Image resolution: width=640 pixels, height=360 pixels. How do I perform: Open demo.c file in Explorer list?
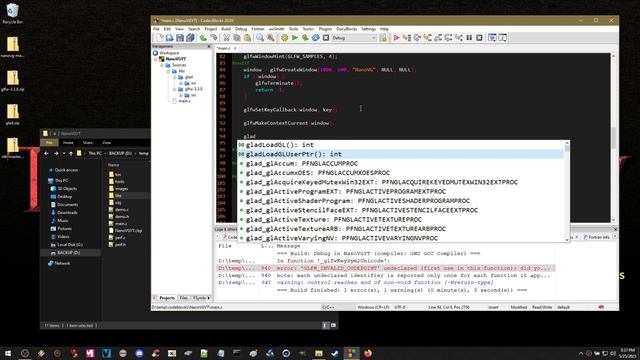click(122, 210)
